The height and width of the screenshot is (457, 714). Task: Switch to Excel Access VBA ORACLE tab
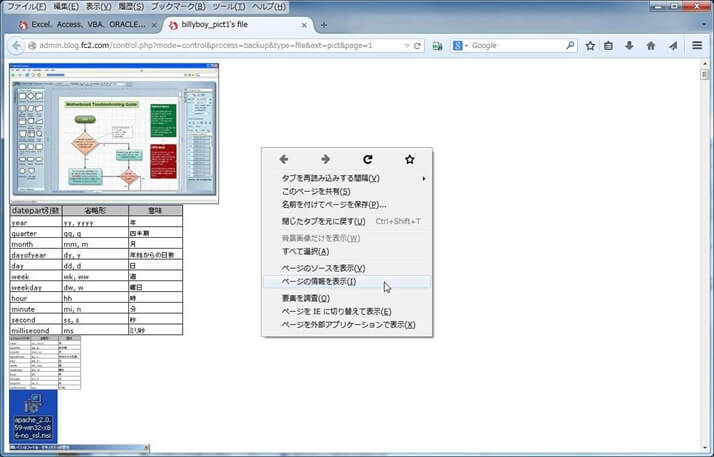(88, 25)
